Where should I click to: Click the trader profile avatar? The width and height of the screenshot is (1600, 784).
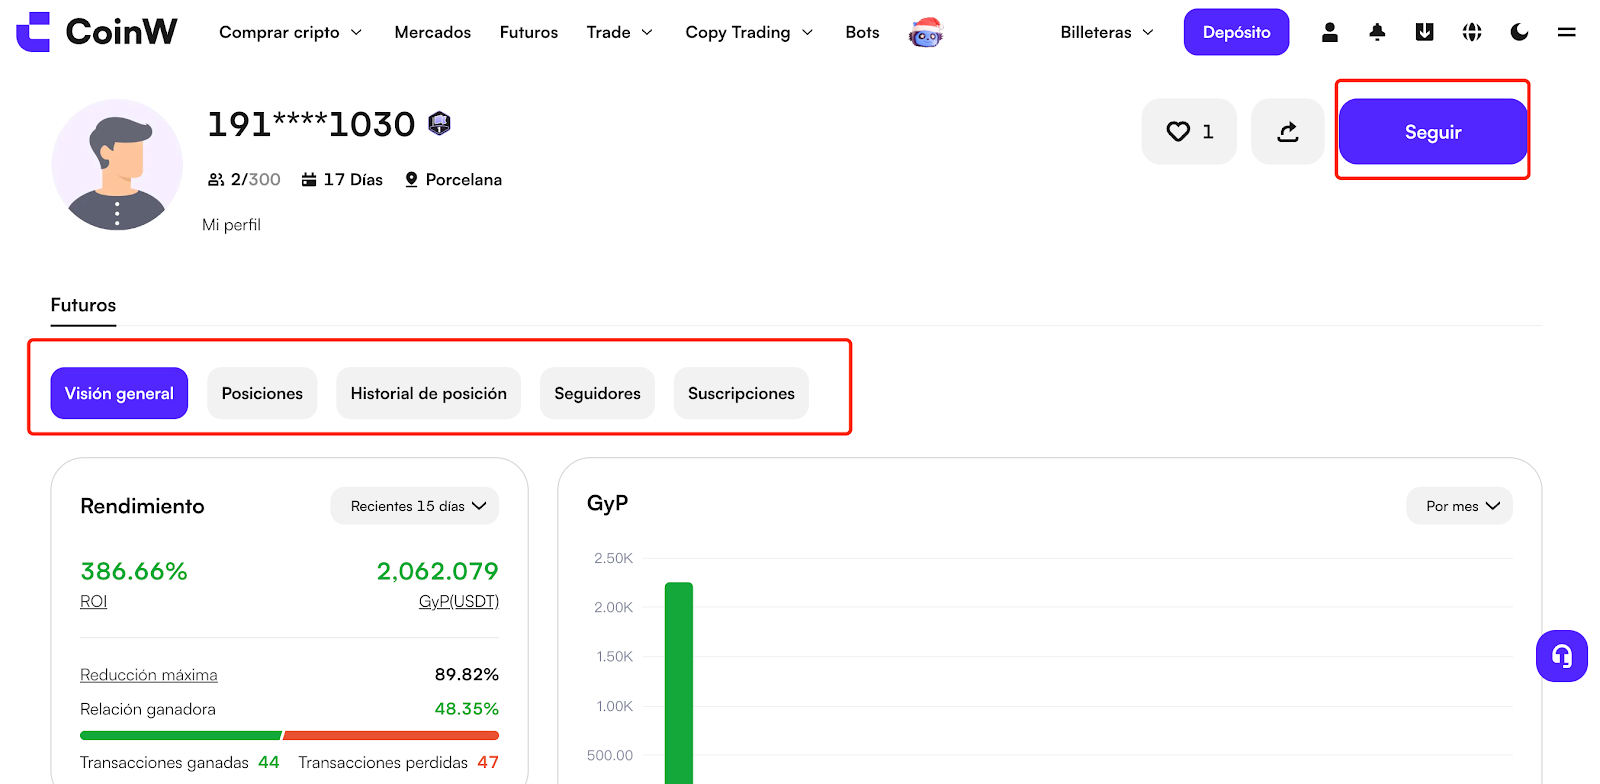(x=117, y=165)
